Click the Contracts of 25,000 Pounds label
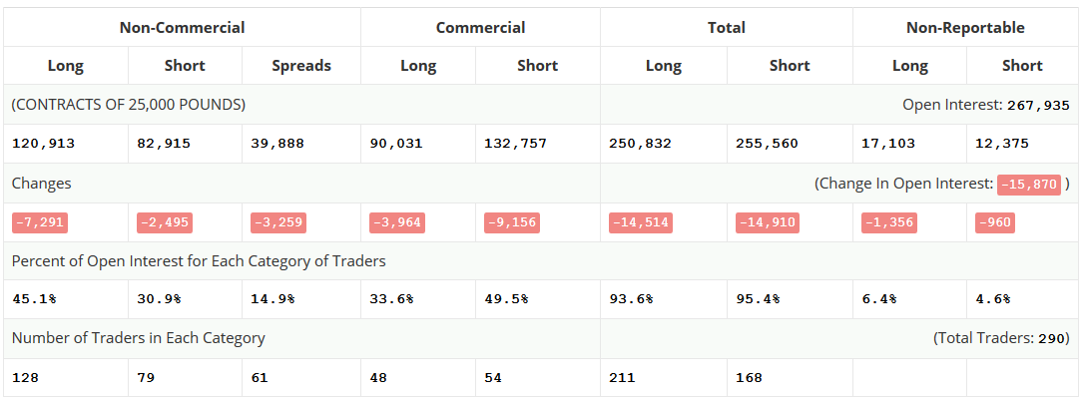The width and height of the screenshot is (1083, 400). click(128, 105)
